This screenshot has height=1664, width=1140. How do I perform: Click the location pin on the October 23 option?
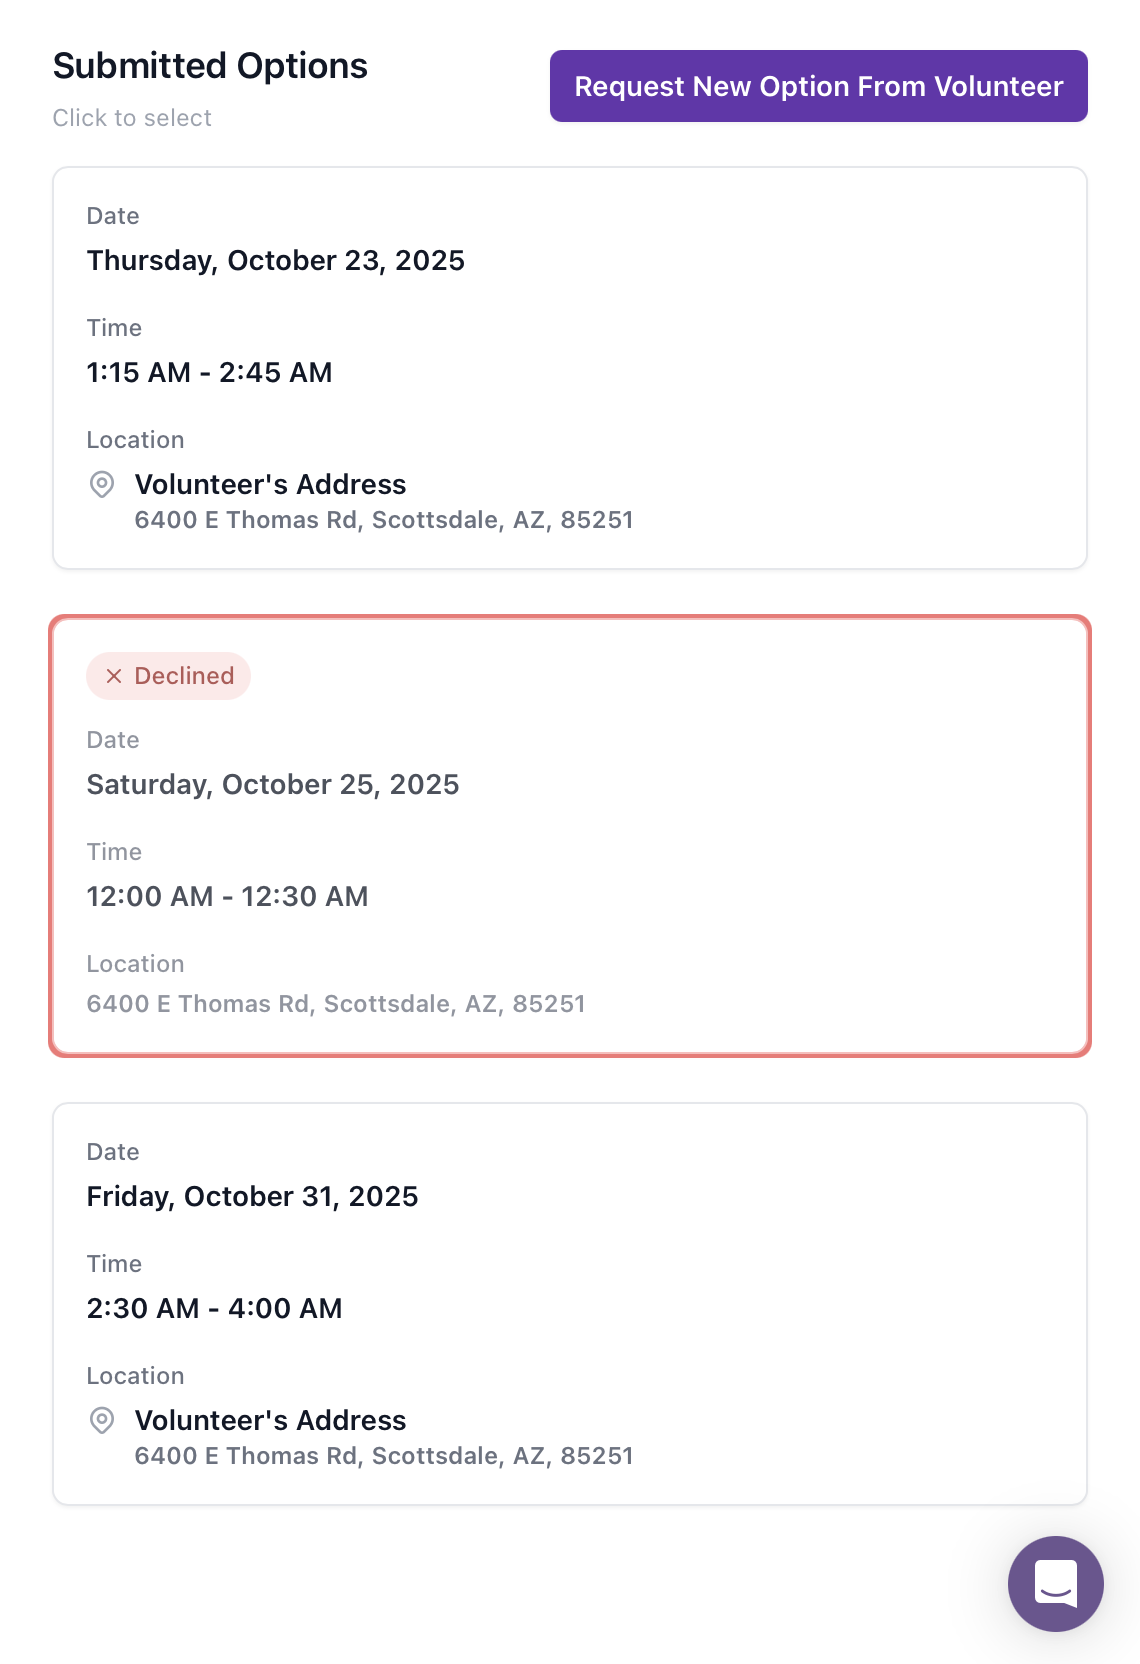tap(101, 485)
